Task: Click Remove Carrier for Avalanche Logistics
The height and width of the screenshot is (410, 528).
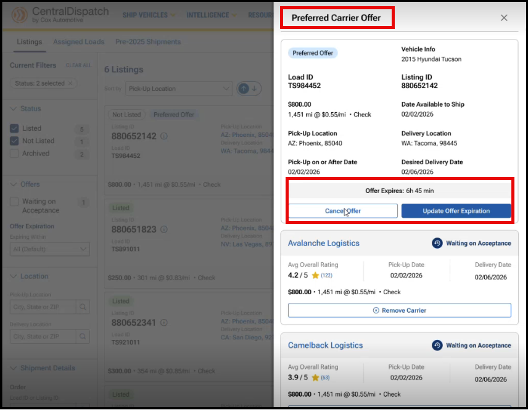Action: (x=399, y=310)
